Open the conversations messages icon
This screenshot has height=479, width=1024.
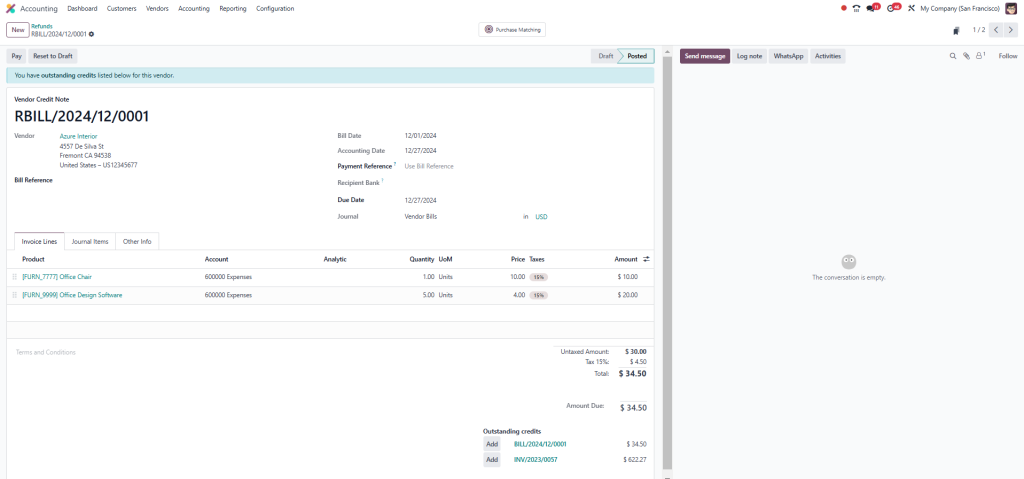872,8
